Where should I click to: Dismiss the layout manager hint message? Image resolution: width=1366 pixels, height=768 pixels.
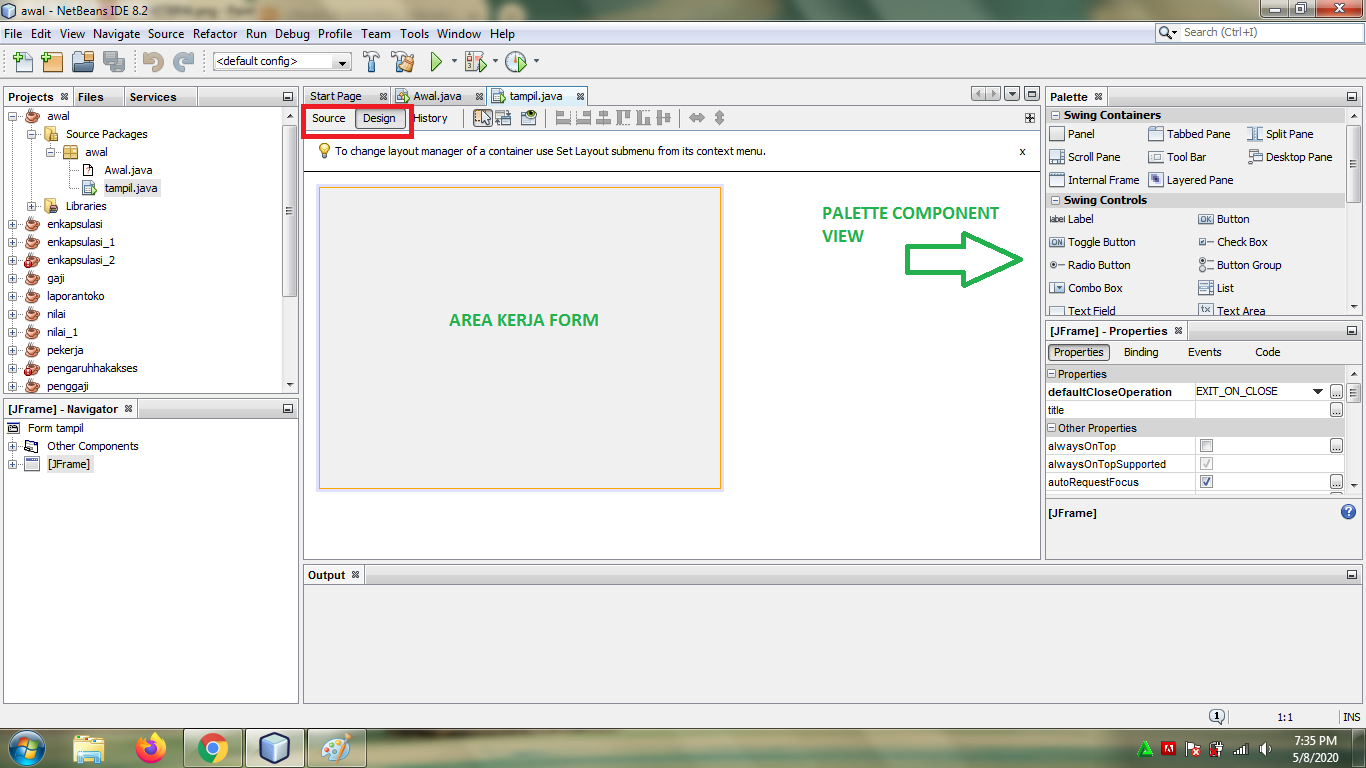(x=1022, y=151)
